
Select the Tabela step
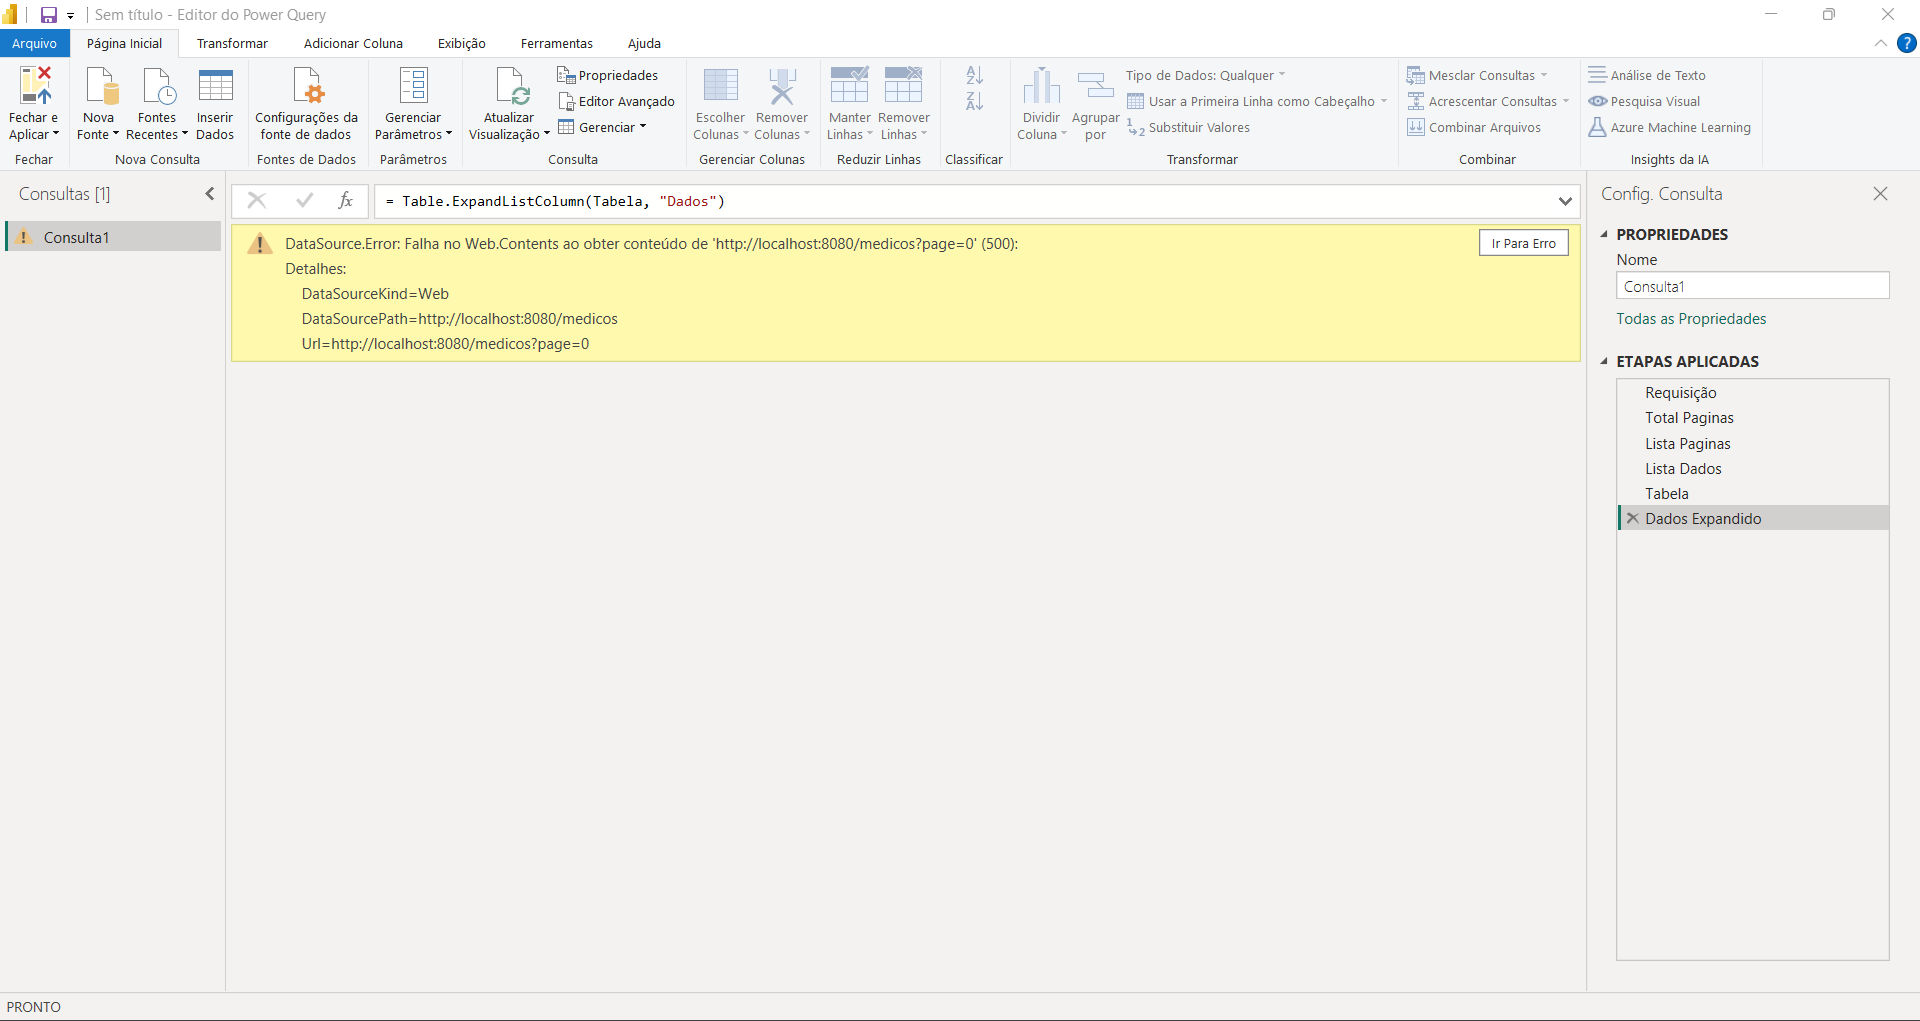(x=1753, y=493)
